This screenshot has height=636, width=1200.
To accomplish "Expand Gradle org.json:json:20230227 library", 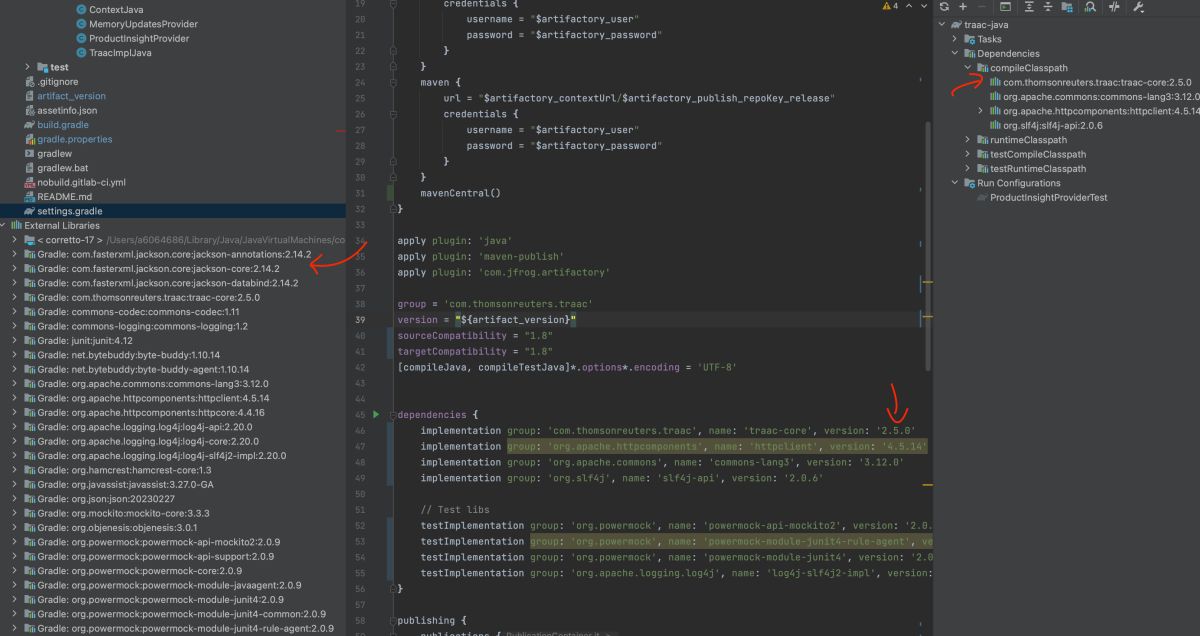I will click(15, 499).
